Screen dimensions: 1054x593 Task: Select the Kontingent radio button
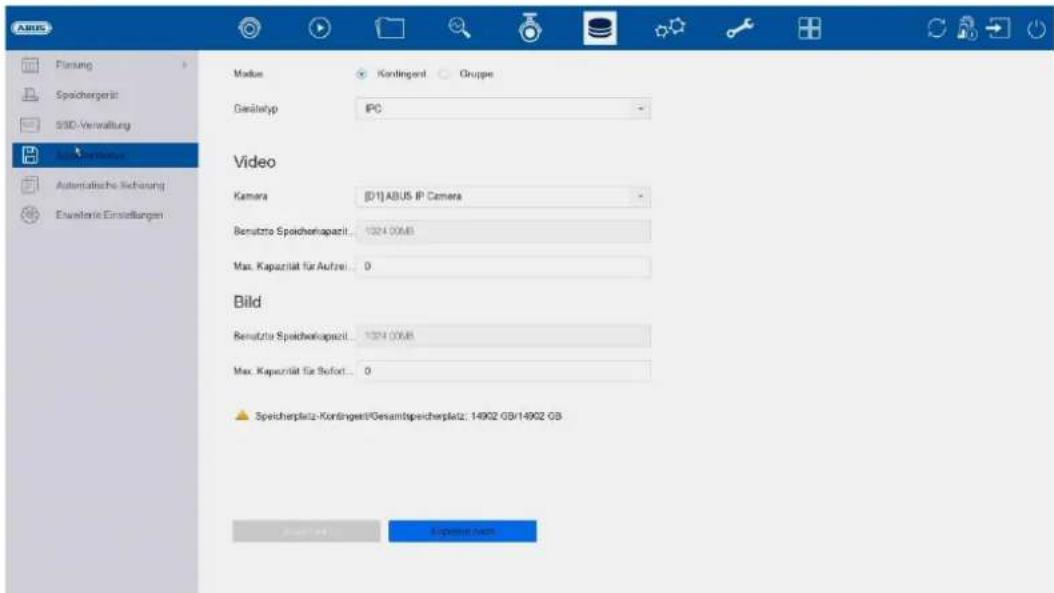(x=362, y=74)
